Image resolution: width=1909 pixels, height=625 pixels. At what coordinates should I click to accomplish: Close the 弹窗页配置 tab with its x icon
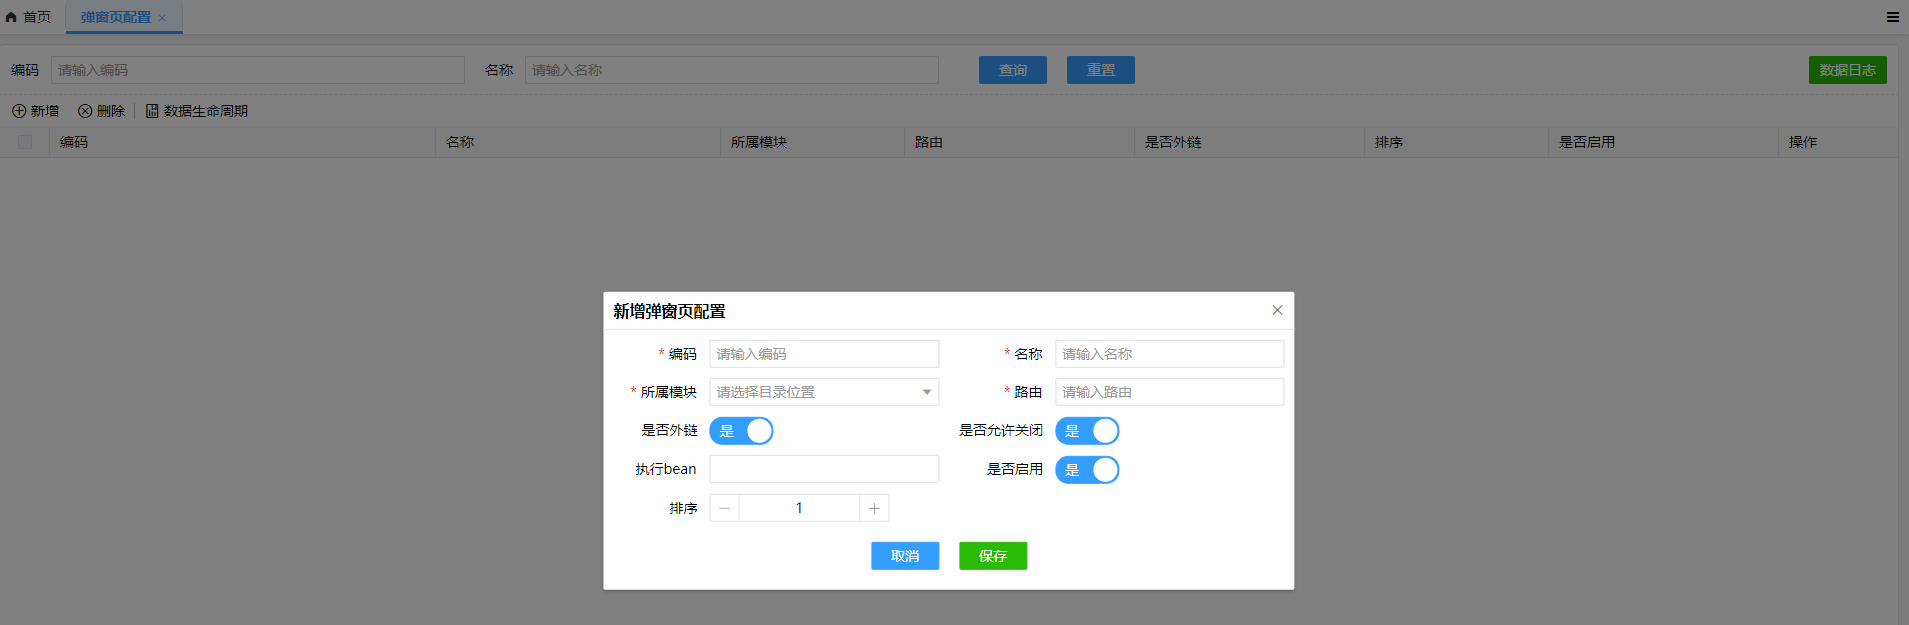tap(162, 18)
